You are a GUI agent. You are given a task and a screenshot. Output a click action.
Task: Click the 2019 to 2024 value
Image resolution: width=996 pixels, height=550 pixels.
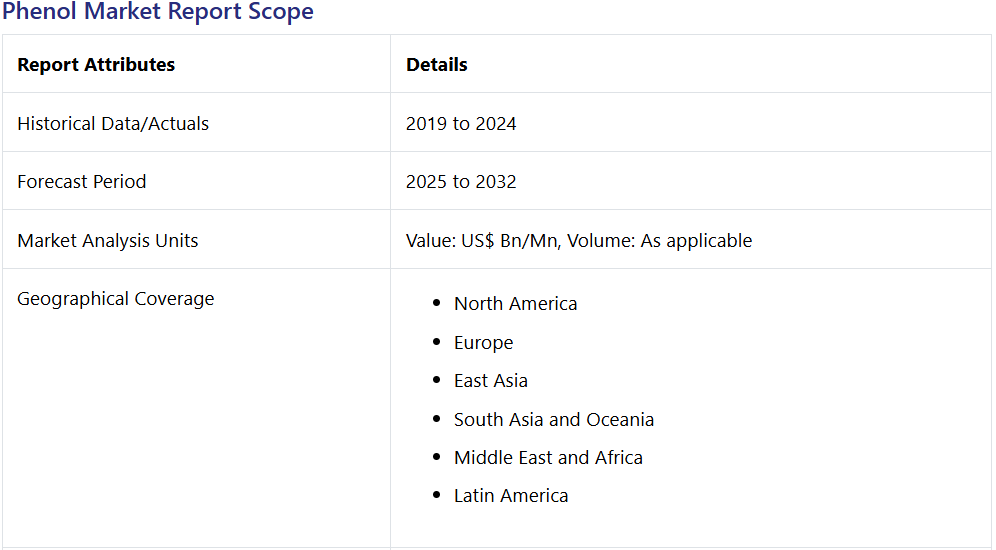pyautogui.click(x=461, y=124)
